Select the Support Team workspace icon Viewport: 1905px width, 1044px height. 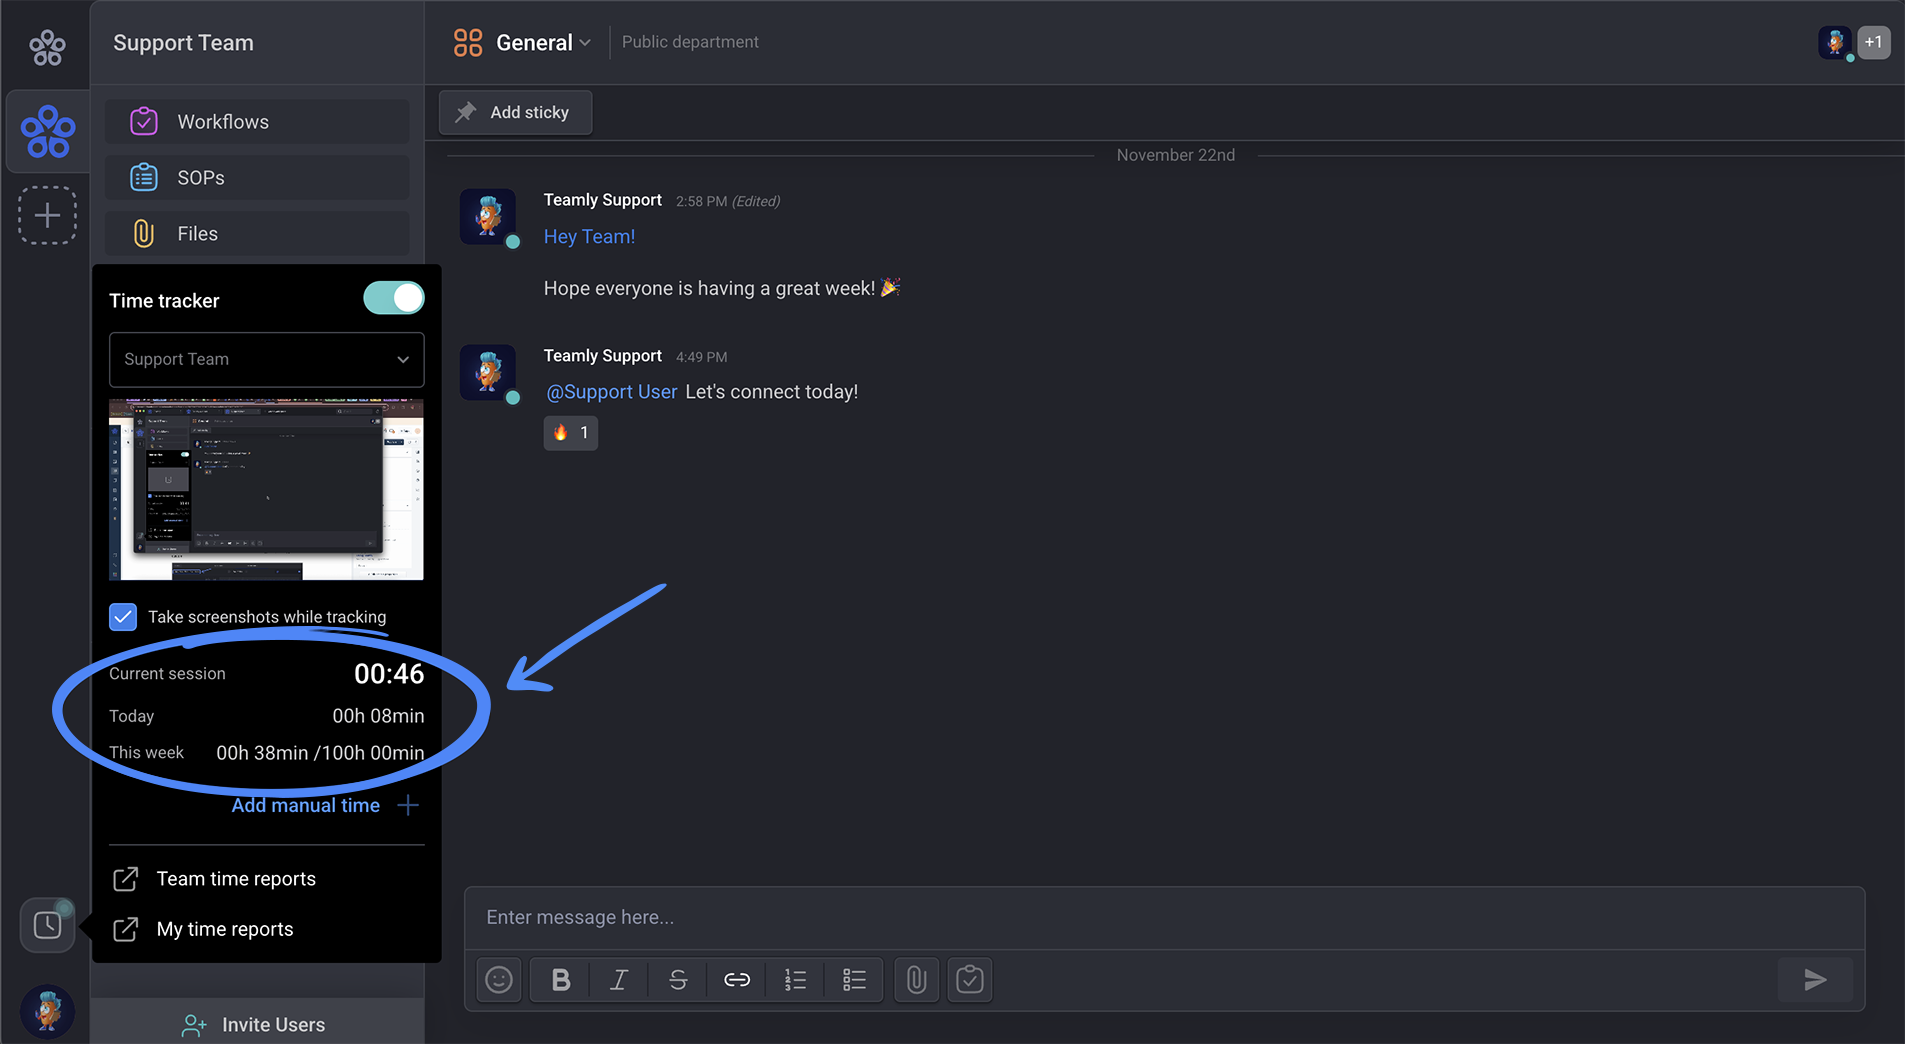pos(47,132)
